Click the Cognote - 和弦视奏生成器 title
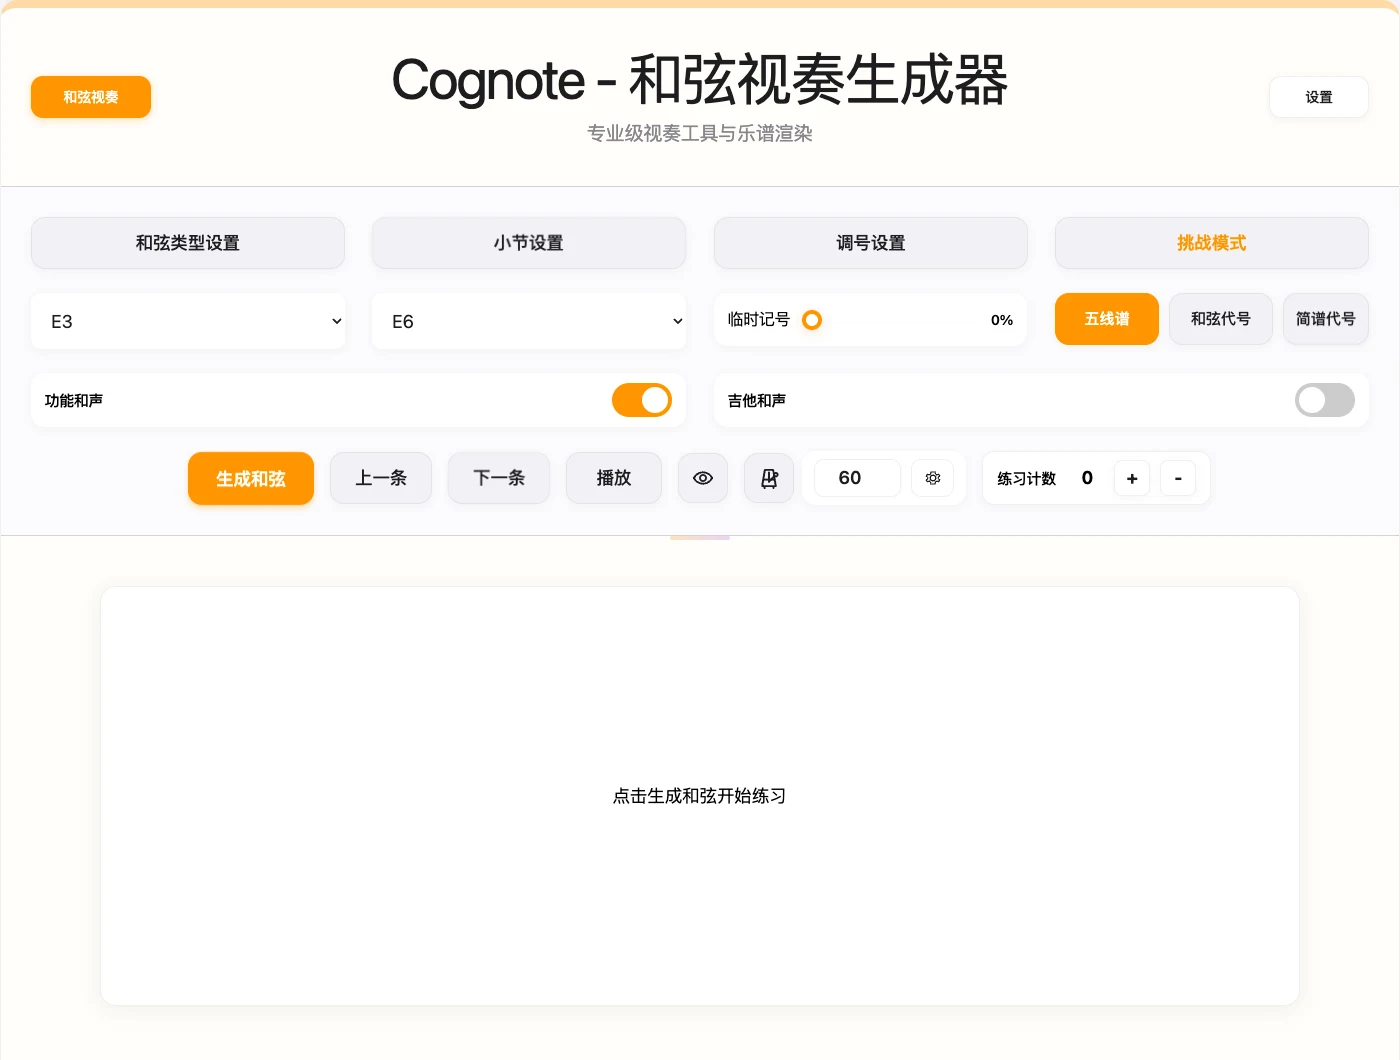Viewport: 1400px width, 1060px height. click(x=700, y=80)
